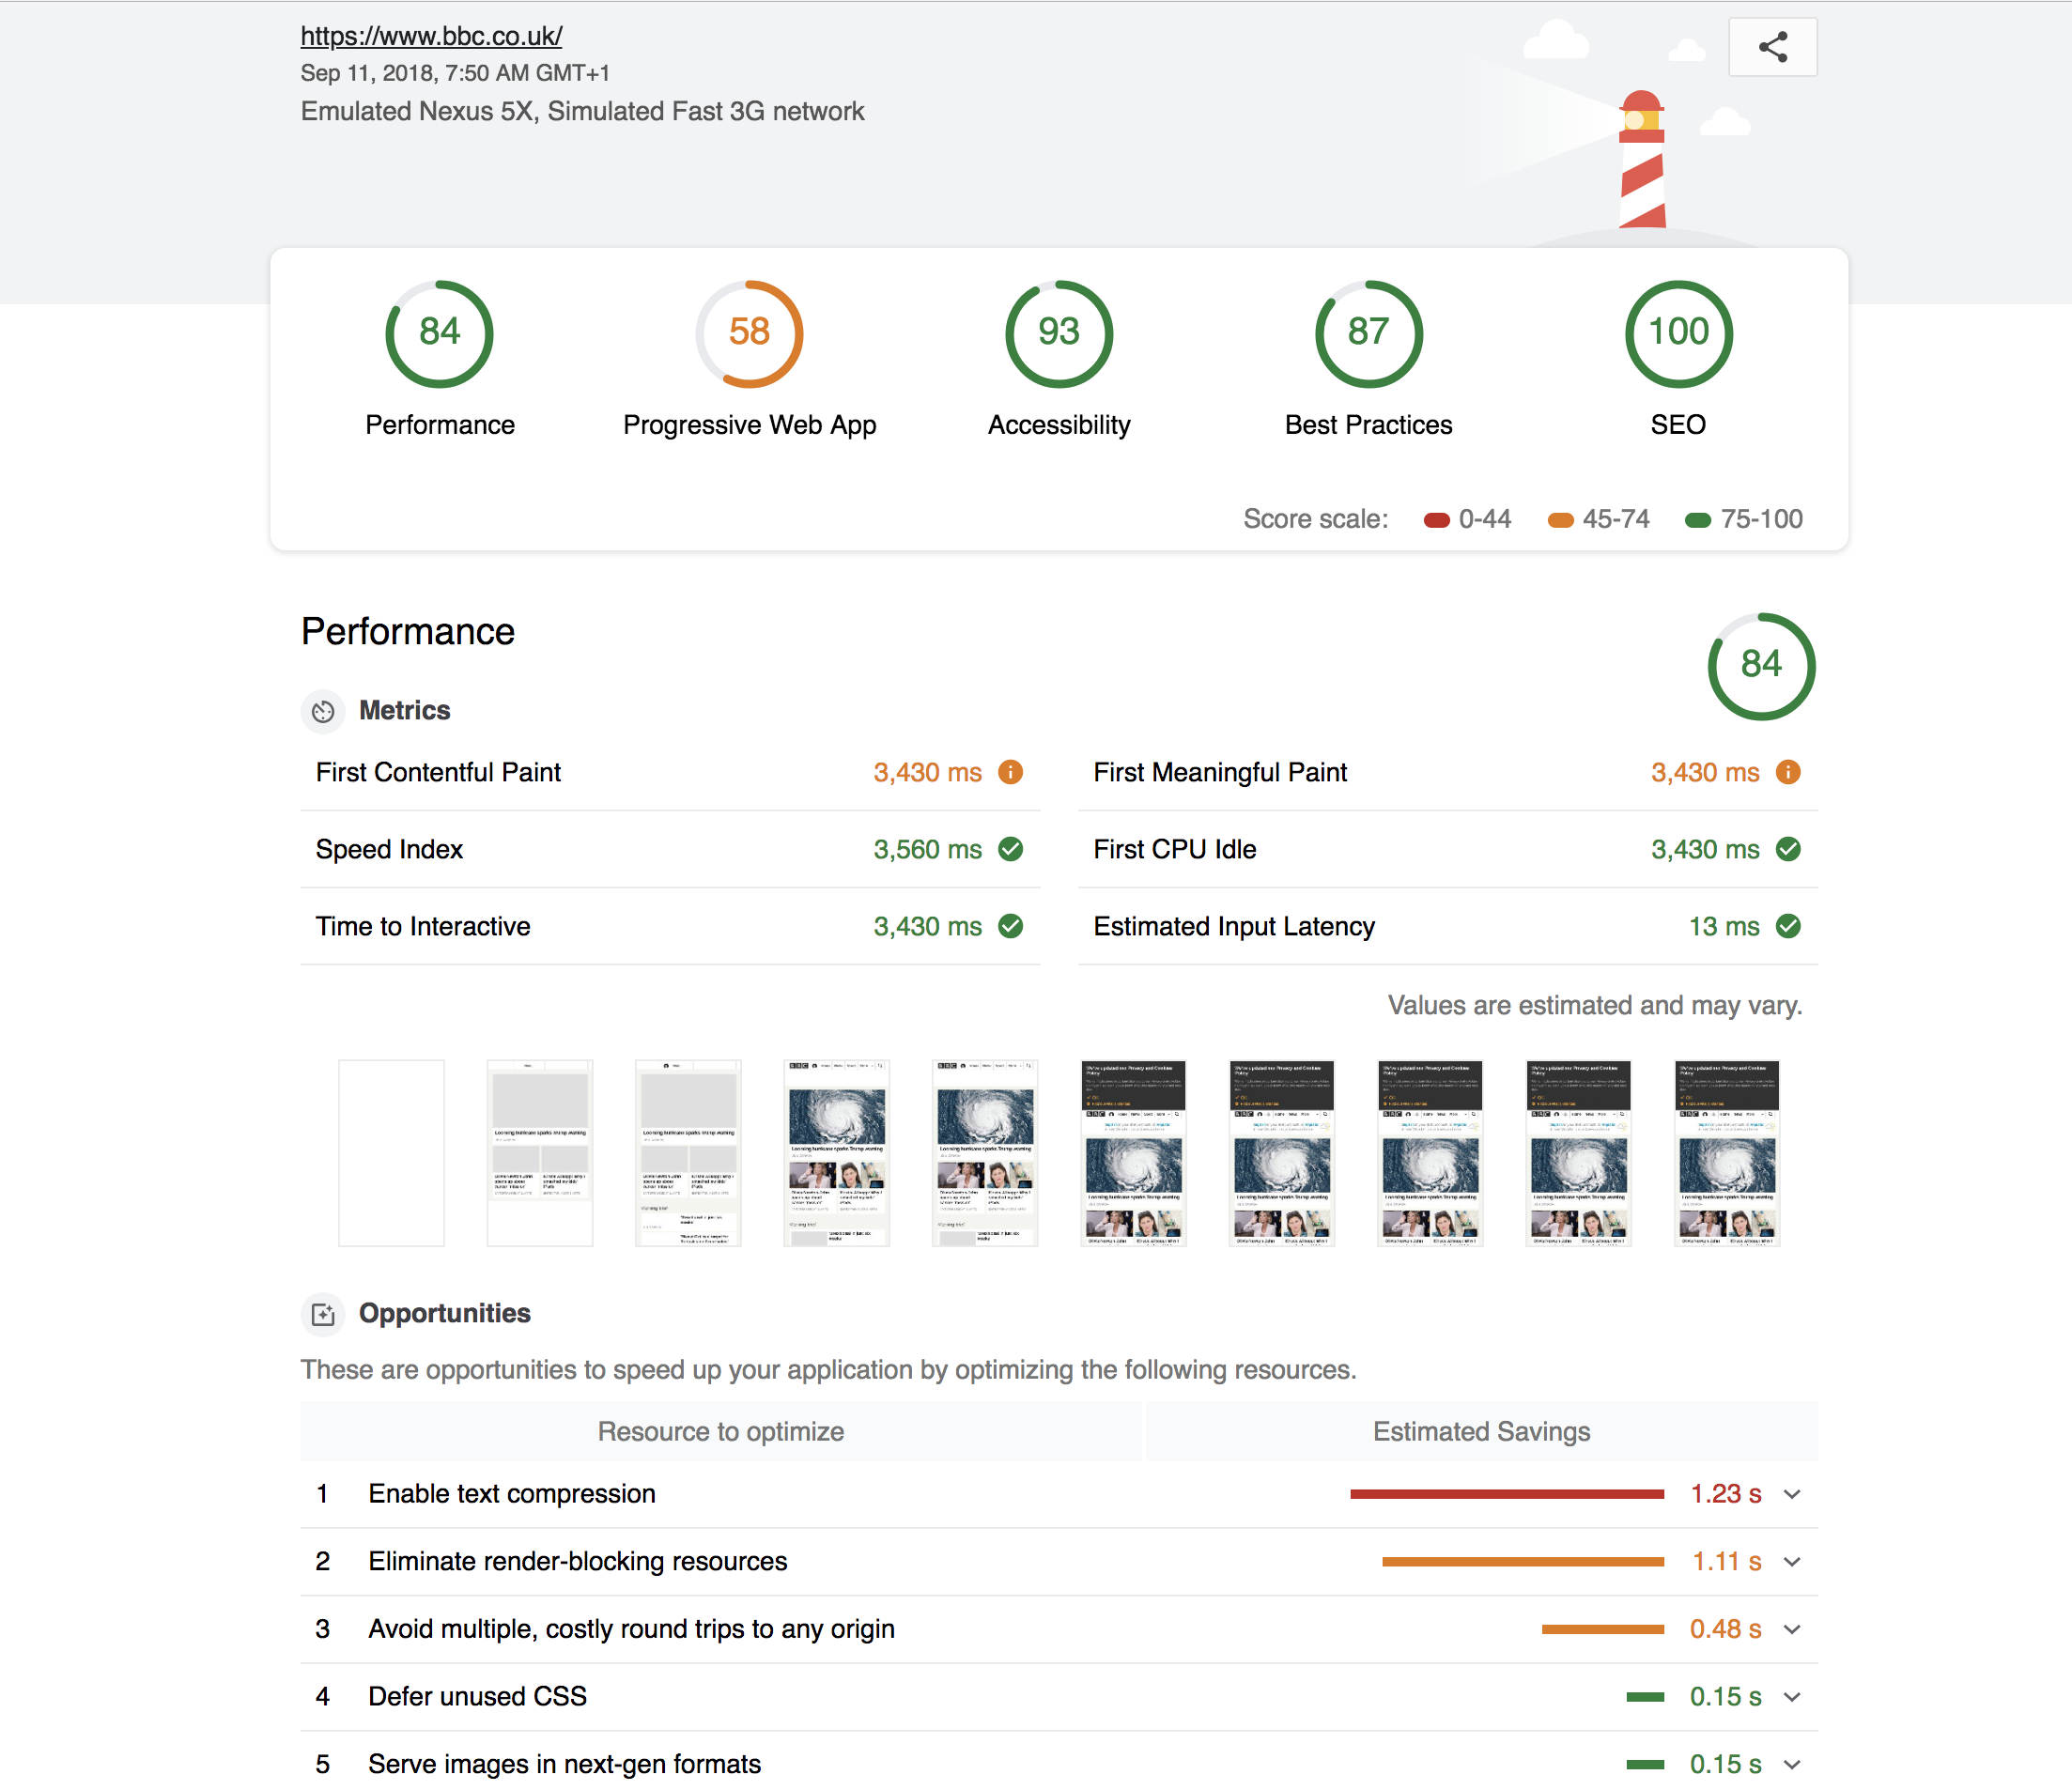
Task: Click the SEO 100 score gauge
Action: pyautogui.click(x=1678, y=334)
